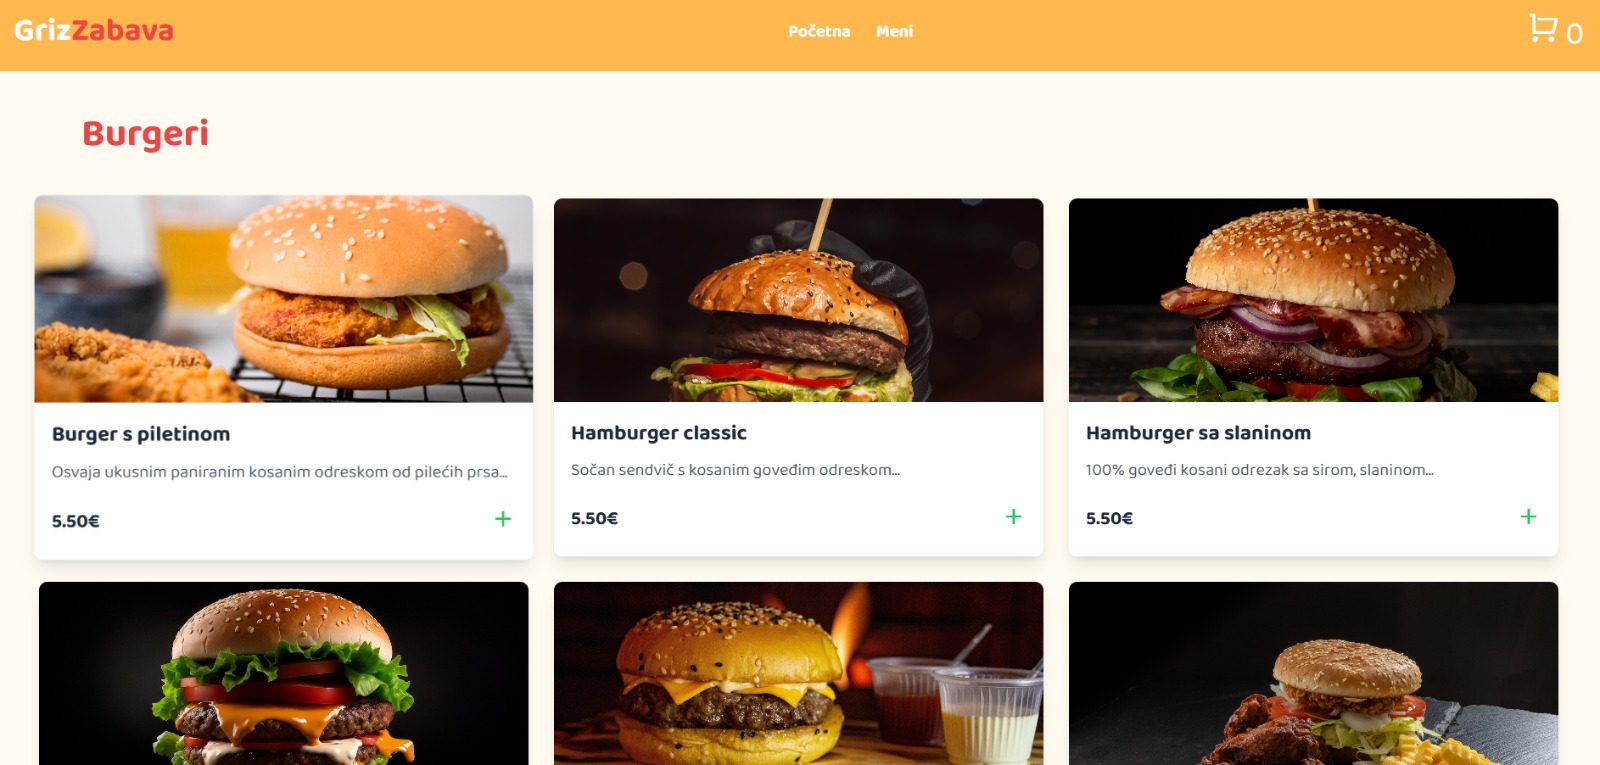Click the cart item count number
The width and height of the screenshot is (1600, 765).
pos(1574,34)
